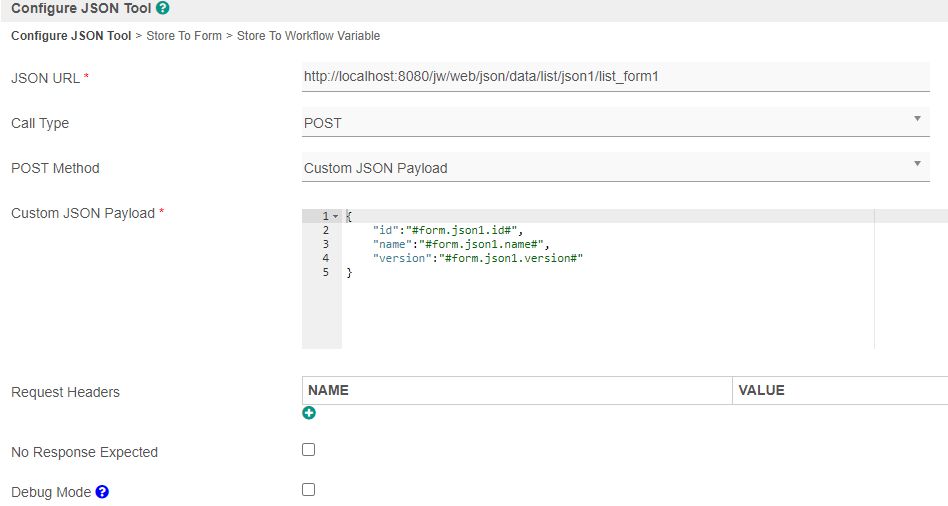Click the help icon beside Configure JSON Tool
The width and height of the screenshot is (948, 506).
pyautogui.click(x=163, y=8)
